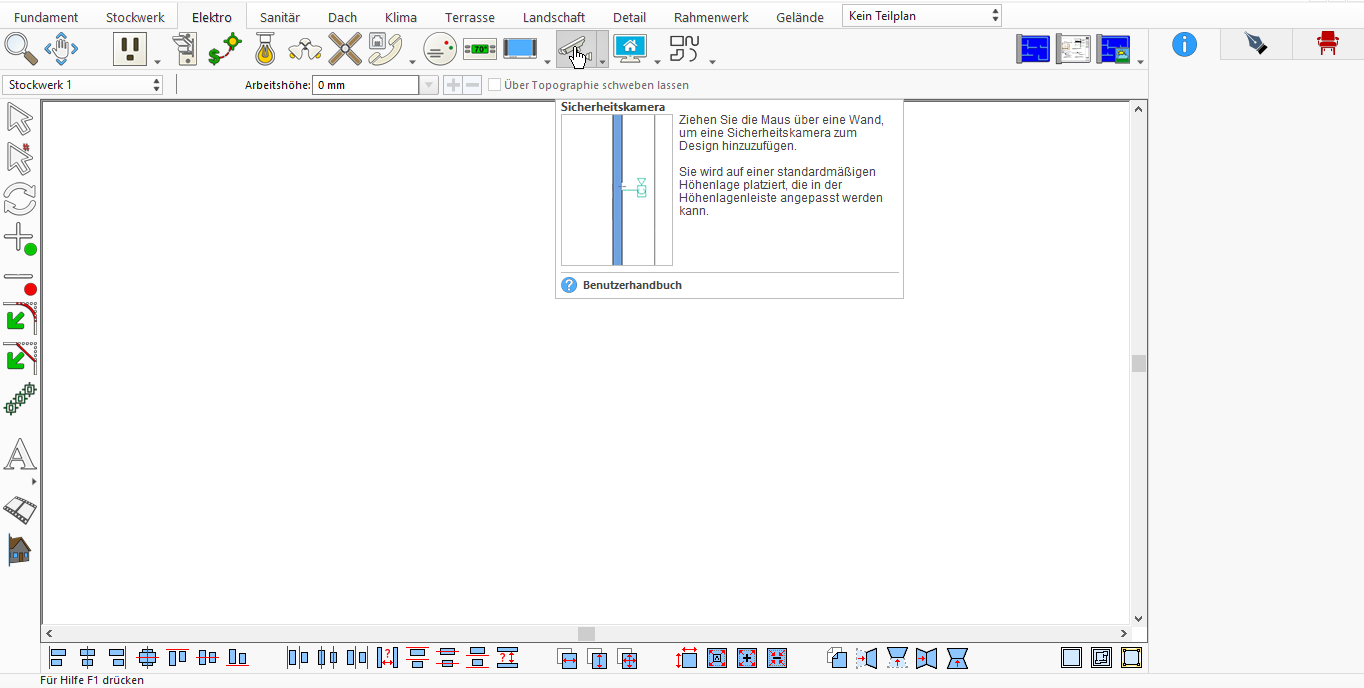Pick the light switch tool
The height and width of the screenshot is (688, 1364).
(185, 48)
